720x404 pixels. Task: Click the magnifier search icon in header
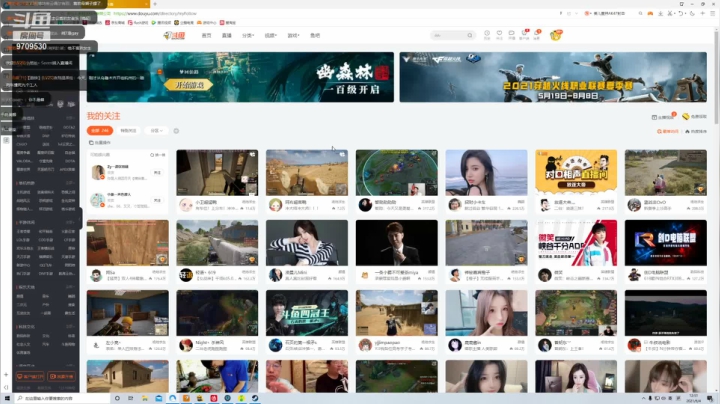pos(470,35)
